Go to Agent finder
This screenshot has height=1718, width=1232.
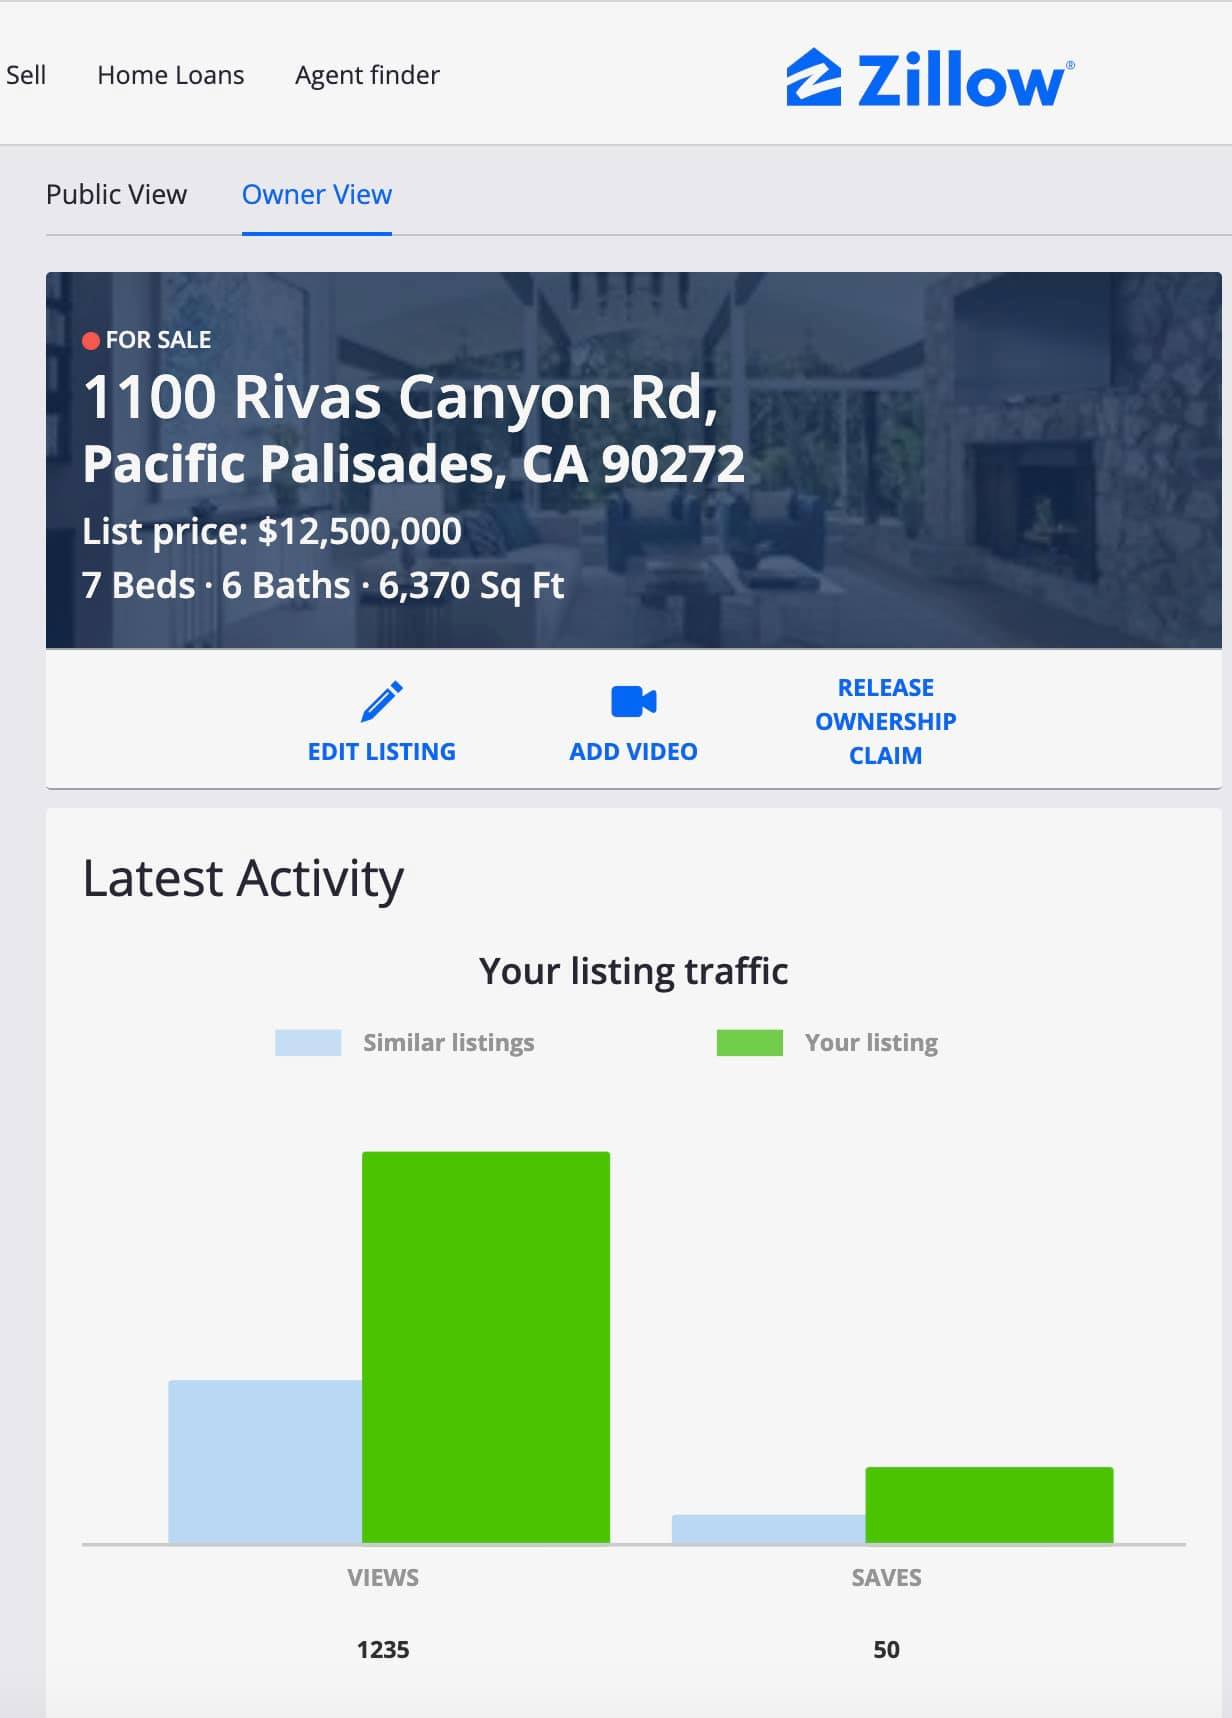tap(367, 75)
